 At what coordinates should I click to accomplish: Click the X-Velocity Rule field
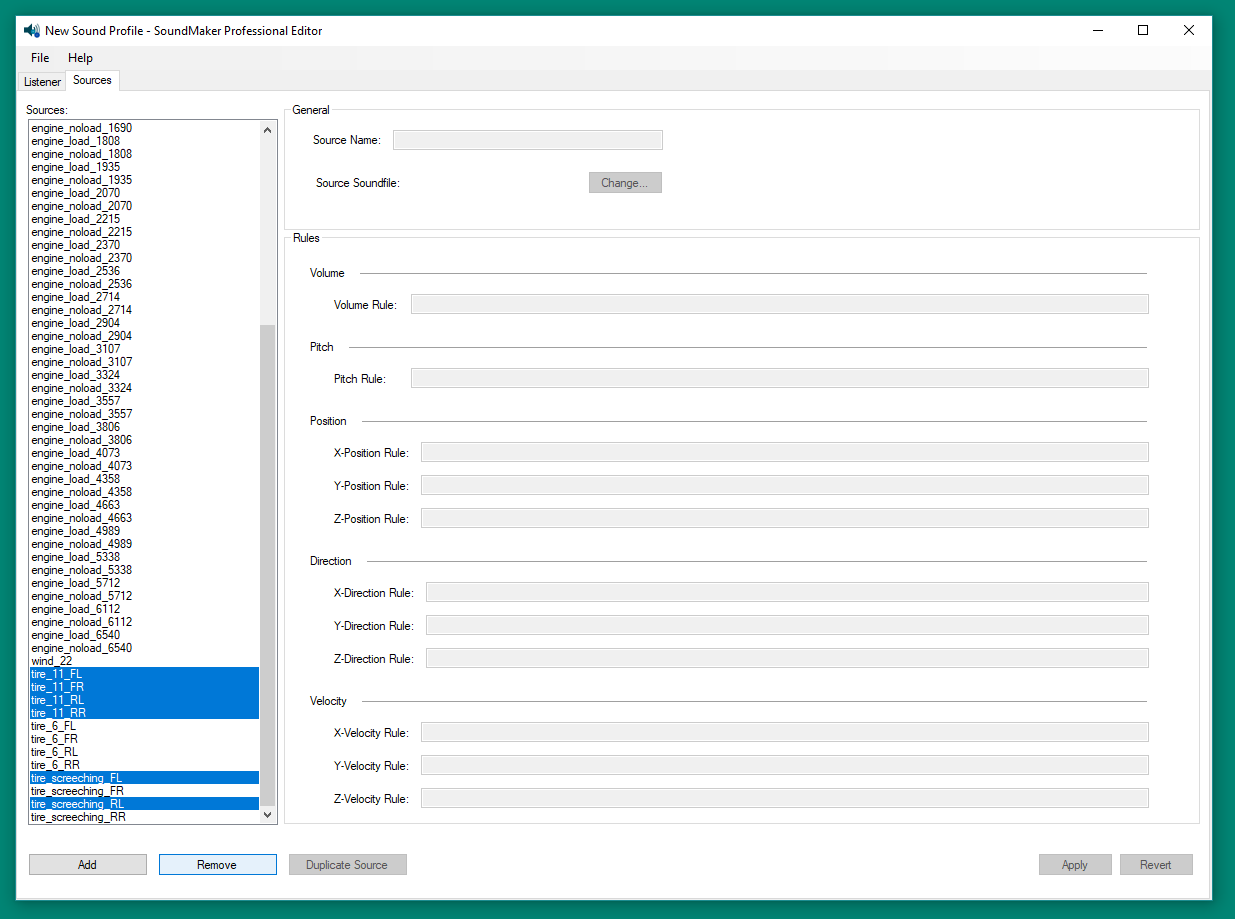point(785,732)
